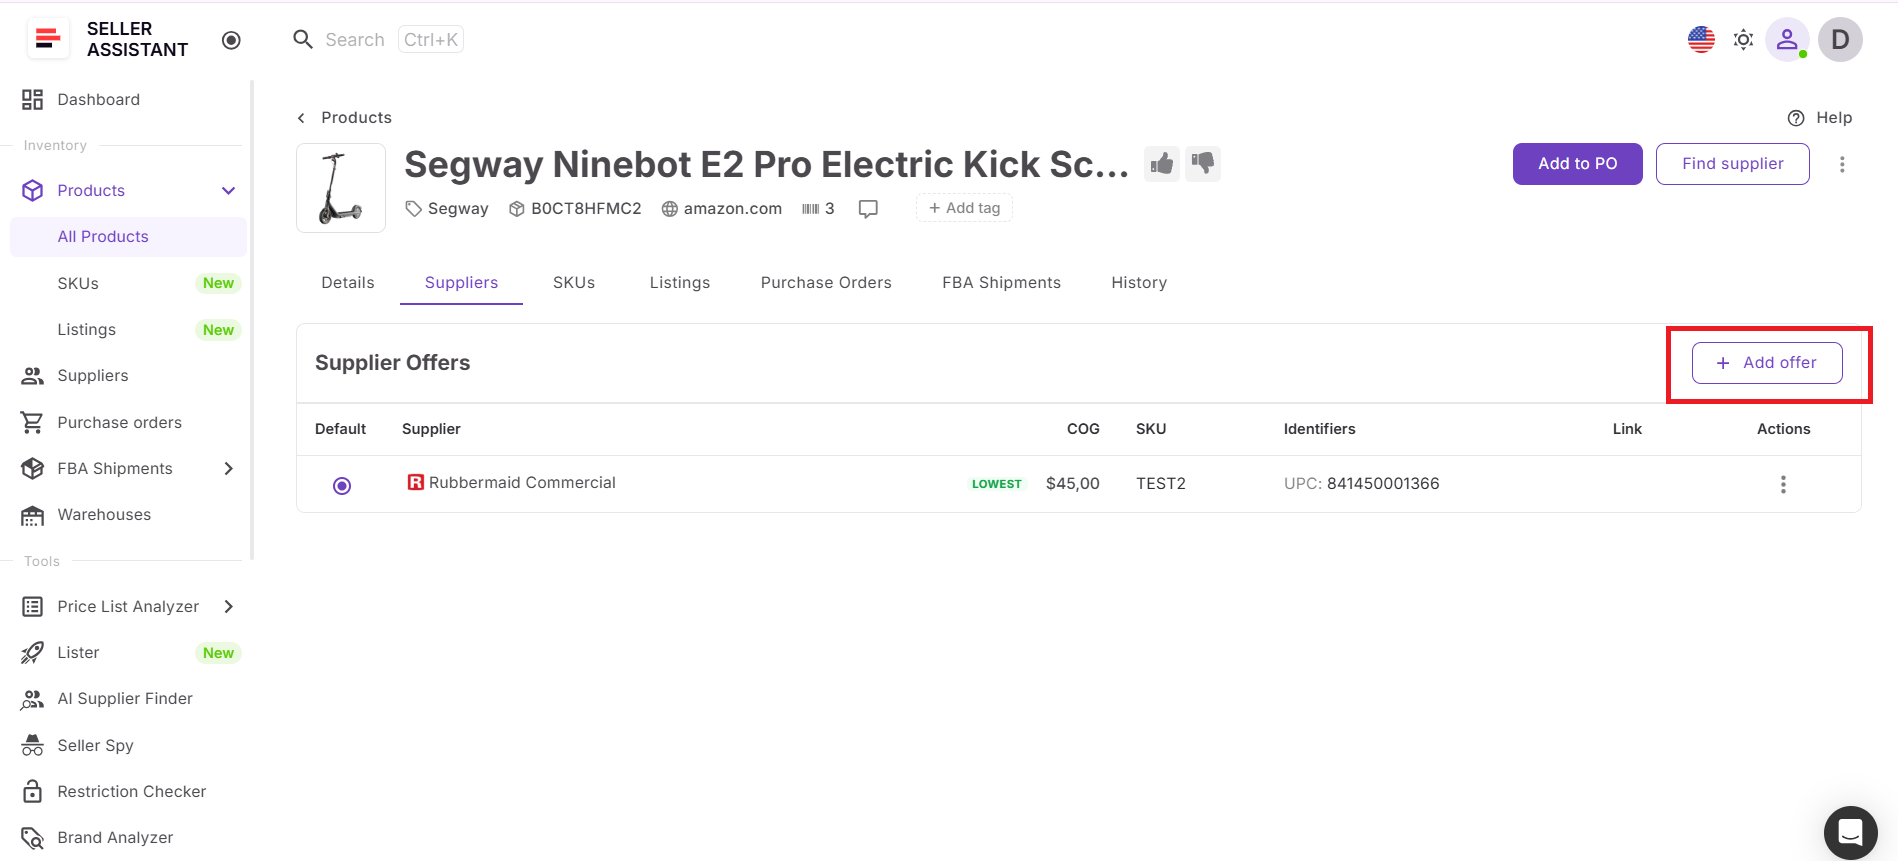1898x861 pixels.
Task: Open the D profile avatar
Action: (x=1840, y=40)
